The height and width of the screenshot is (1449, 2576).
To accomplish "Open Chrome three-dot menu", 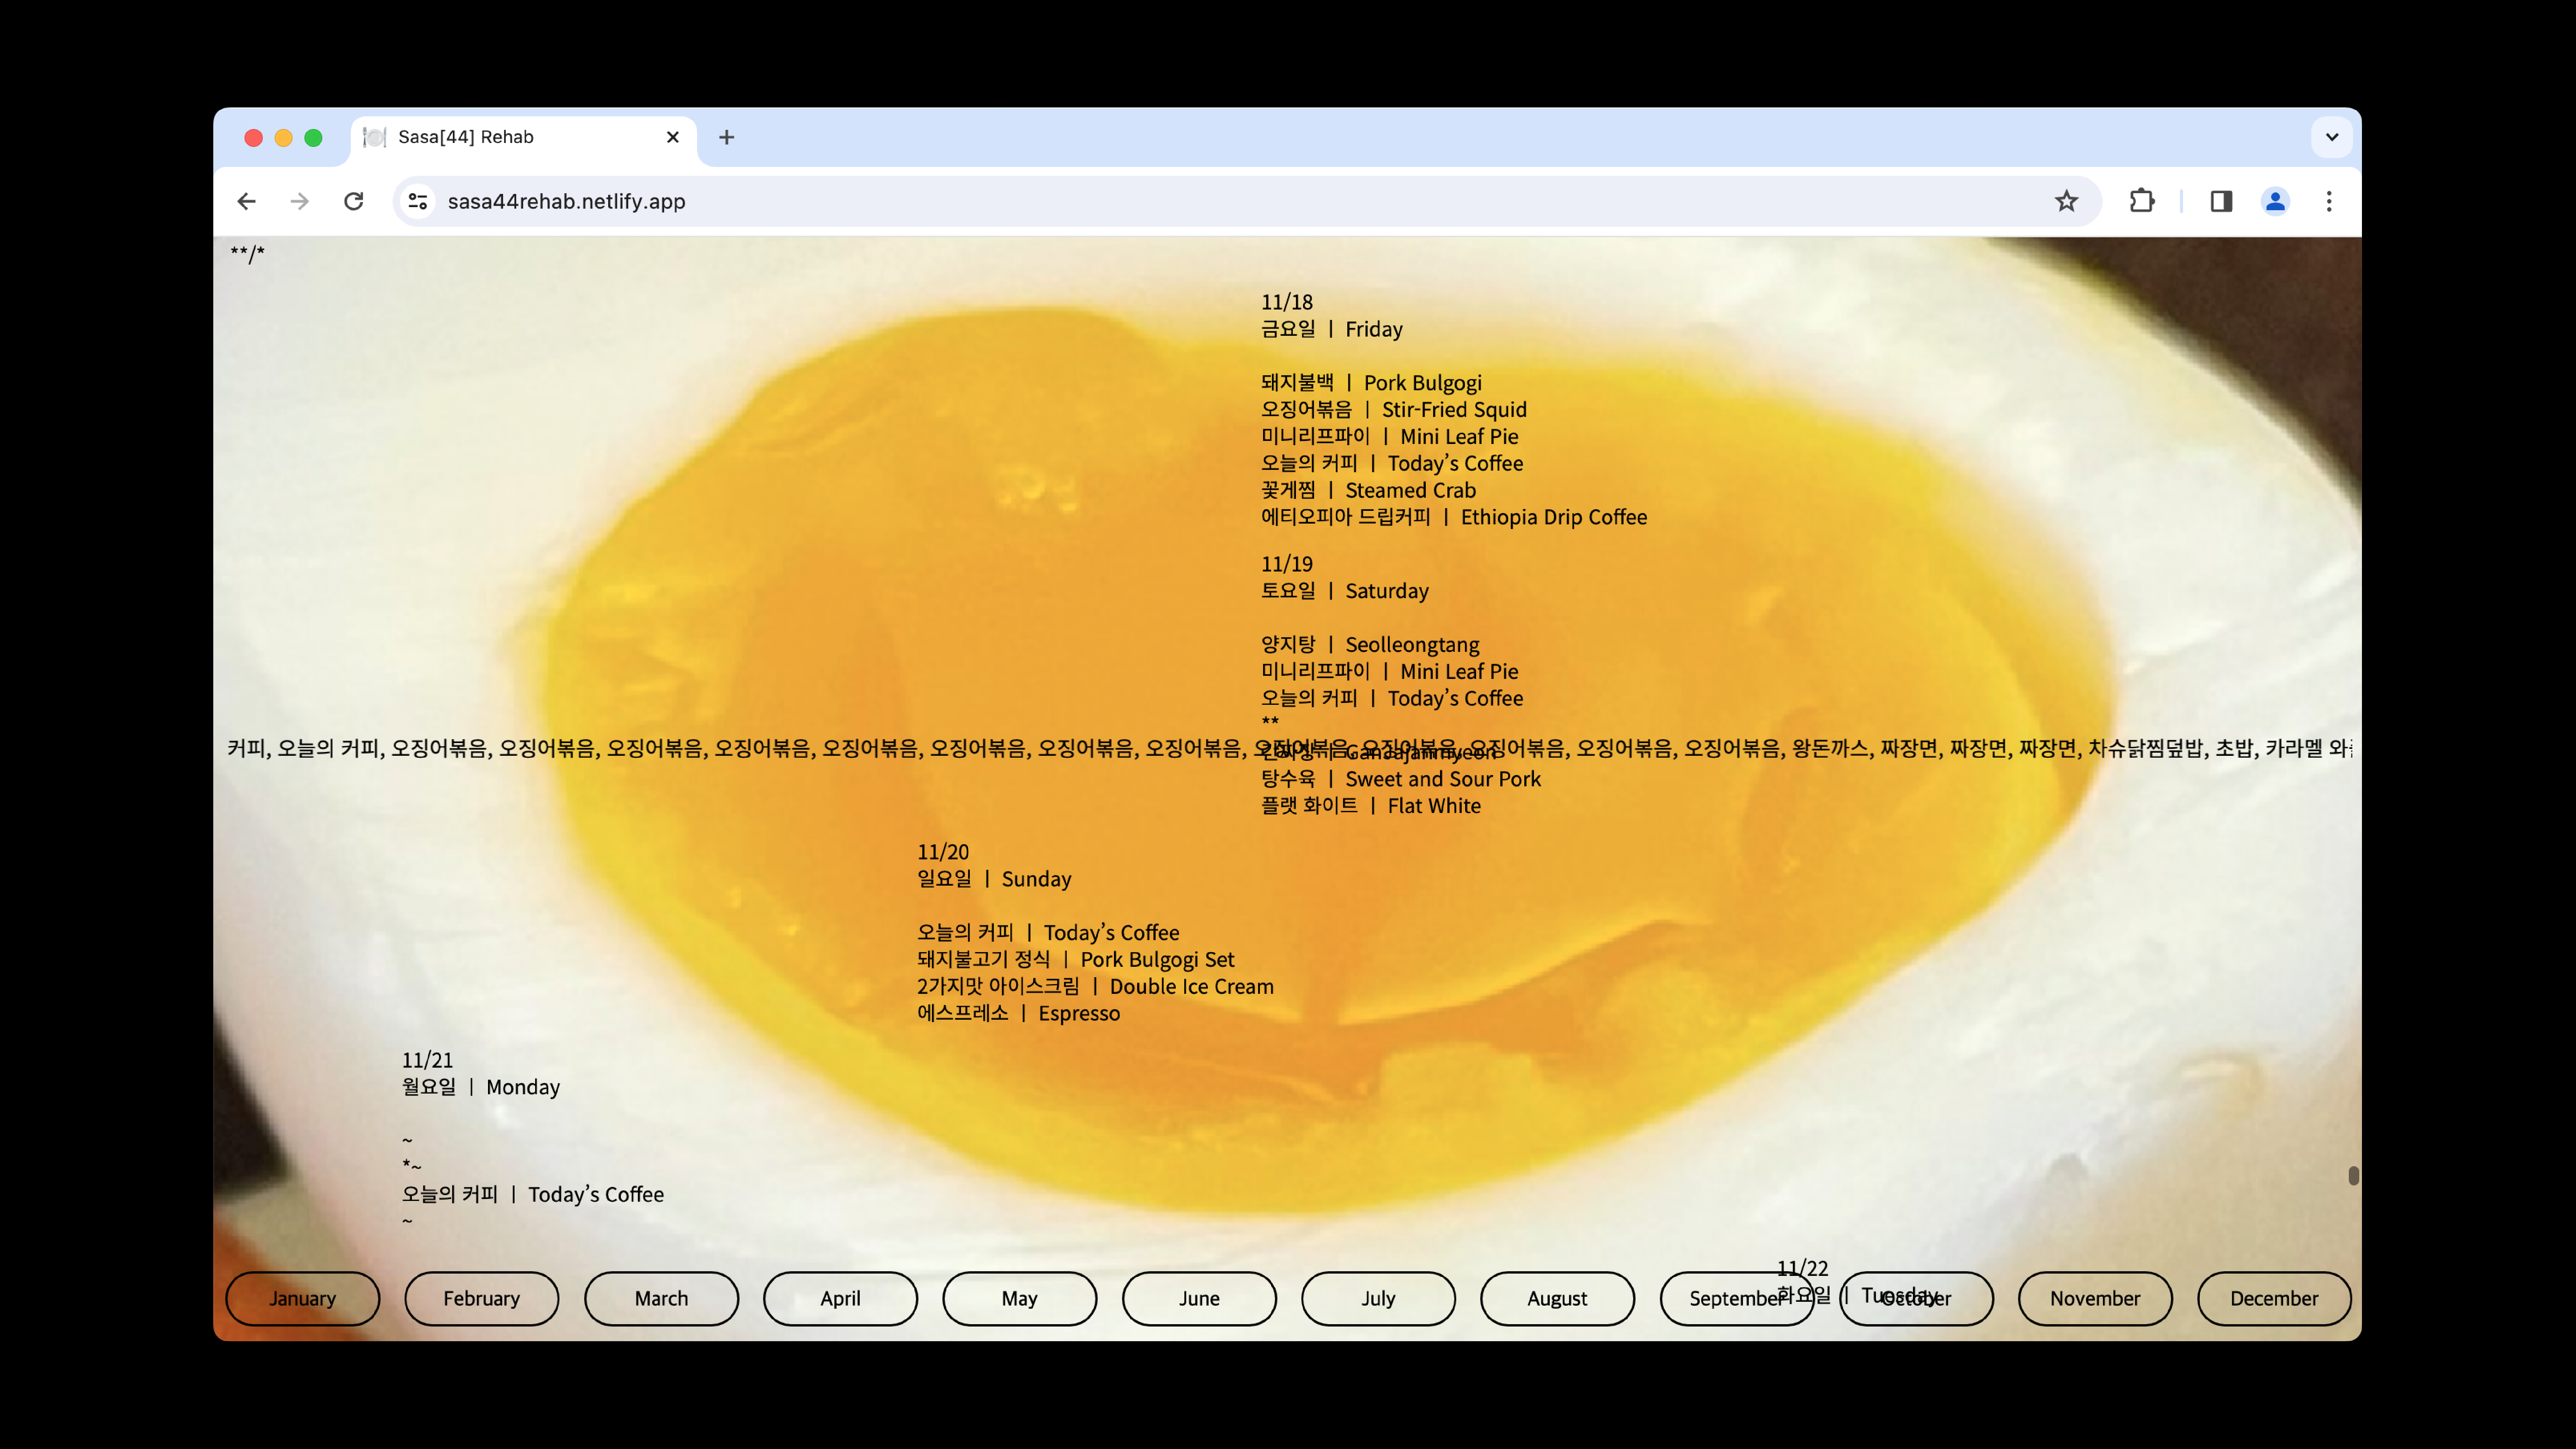I will pos(2329,201).
